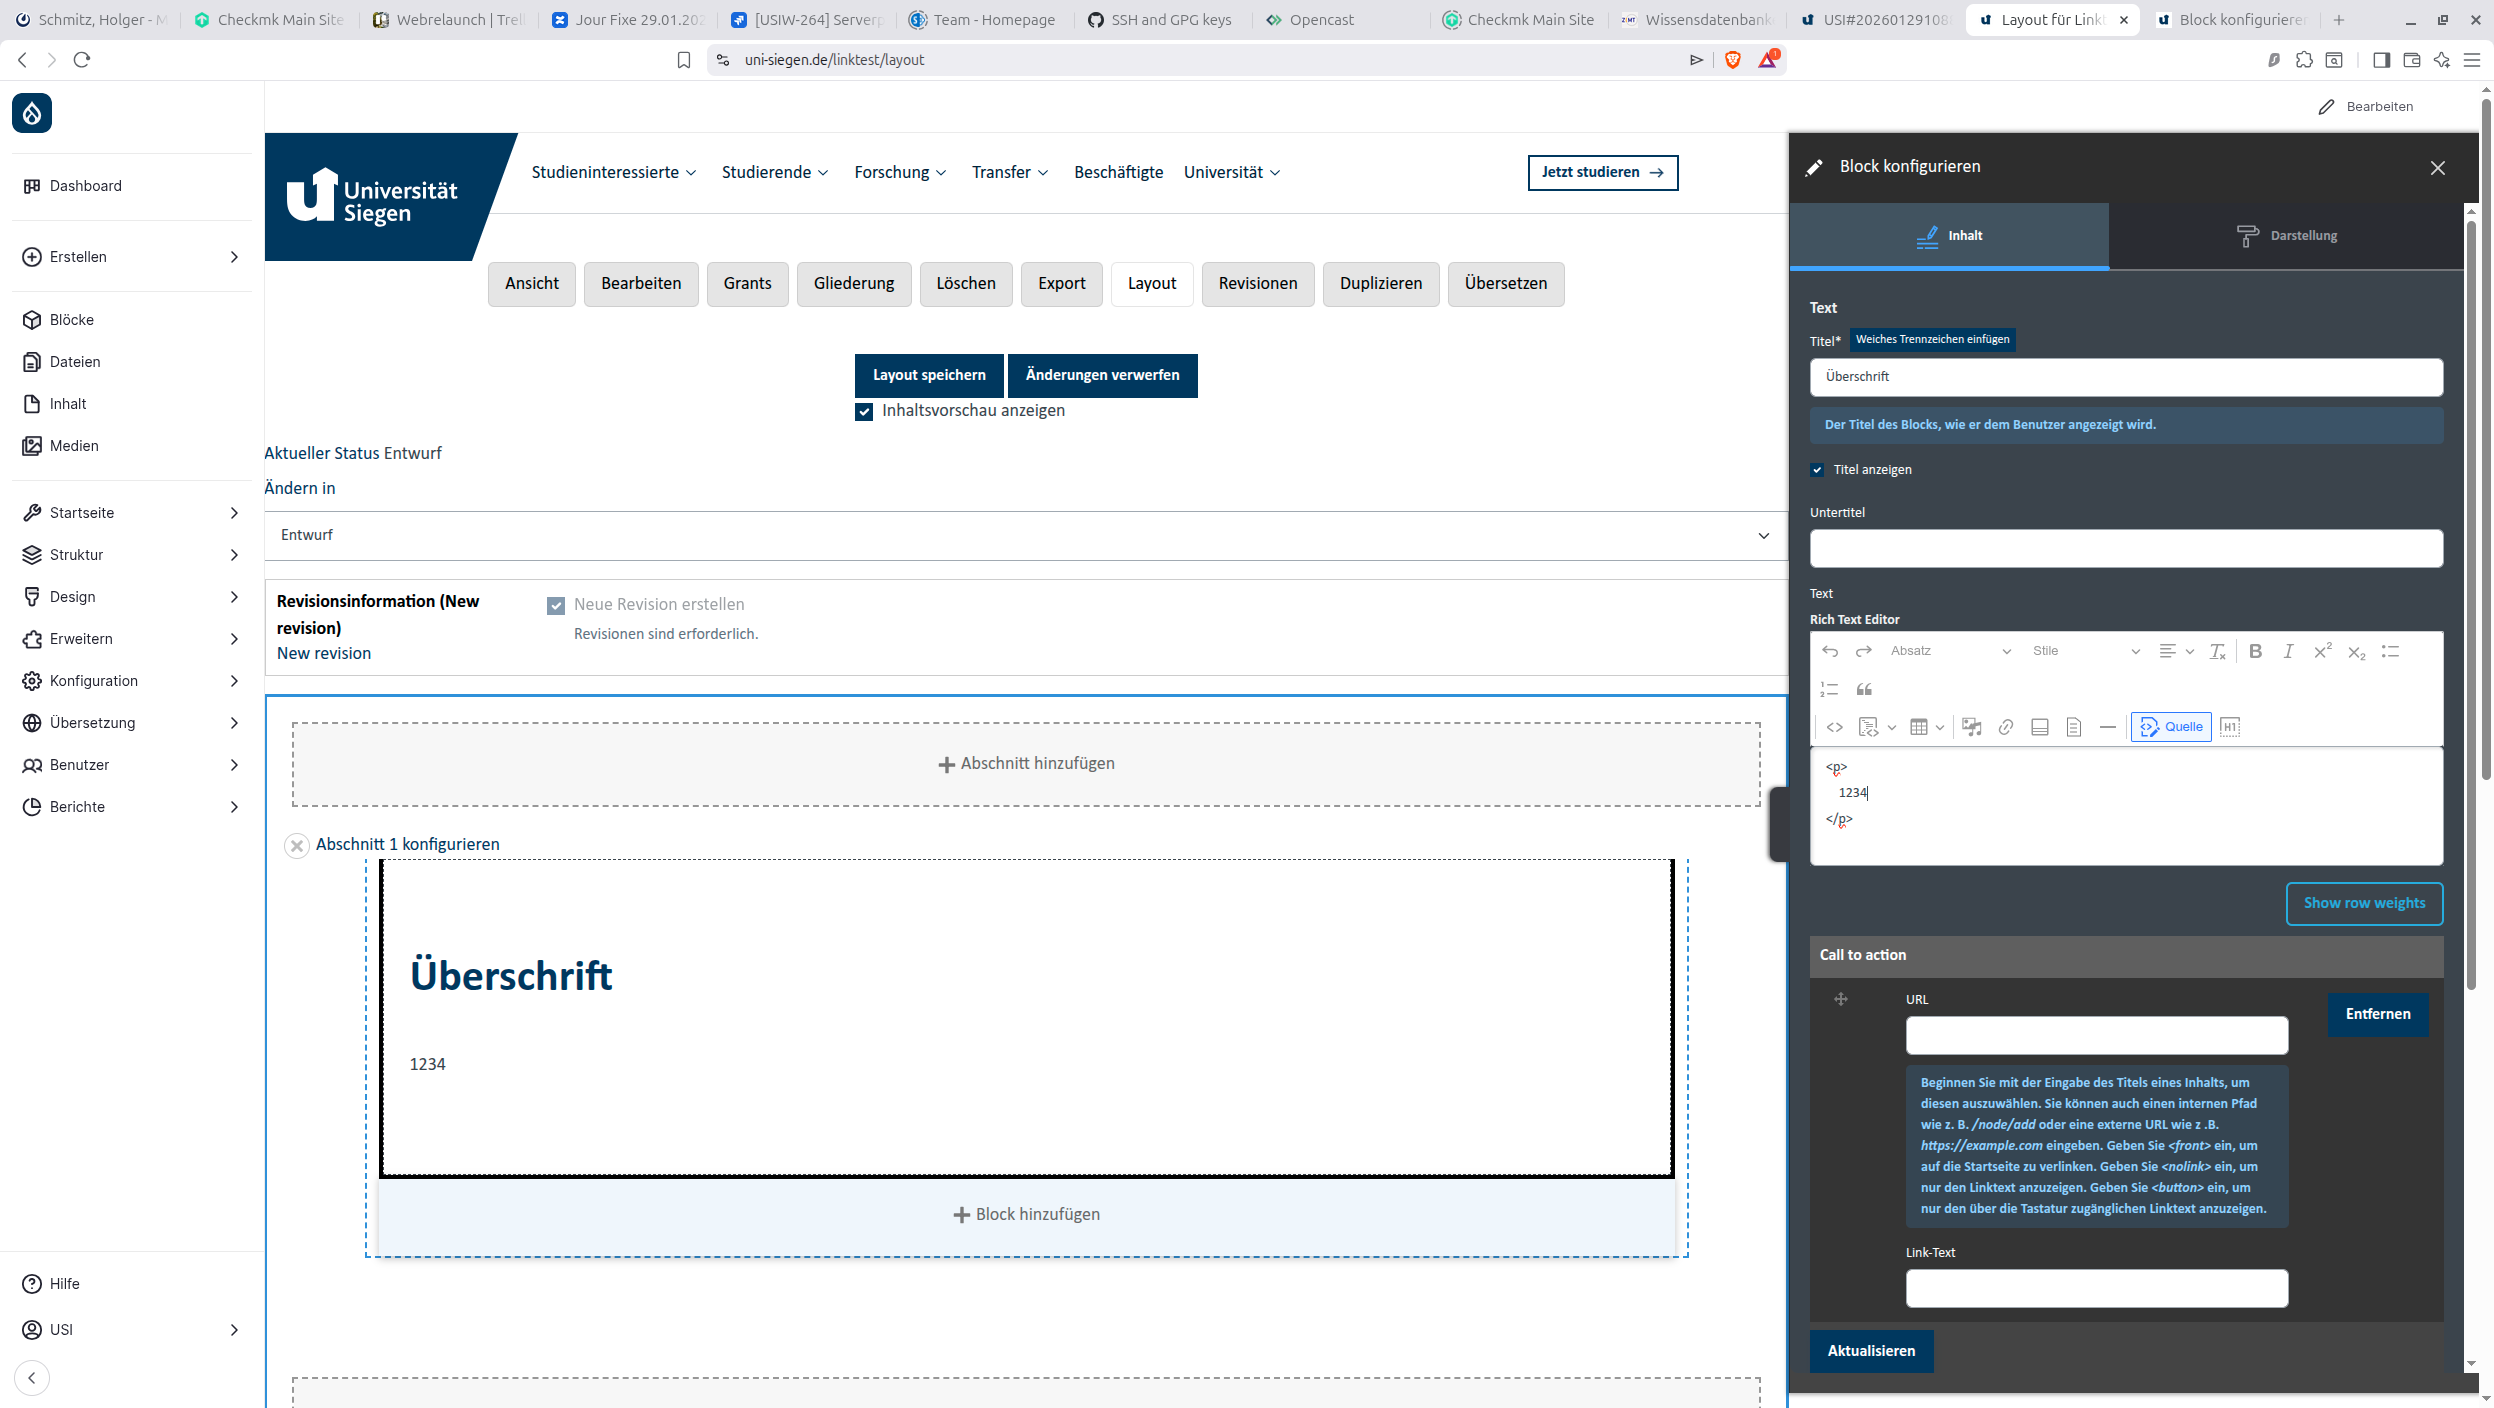Toggle Inhaltsvorschau anzeigen checkbox
The image size is (2494, 1408).
point(864,411)
